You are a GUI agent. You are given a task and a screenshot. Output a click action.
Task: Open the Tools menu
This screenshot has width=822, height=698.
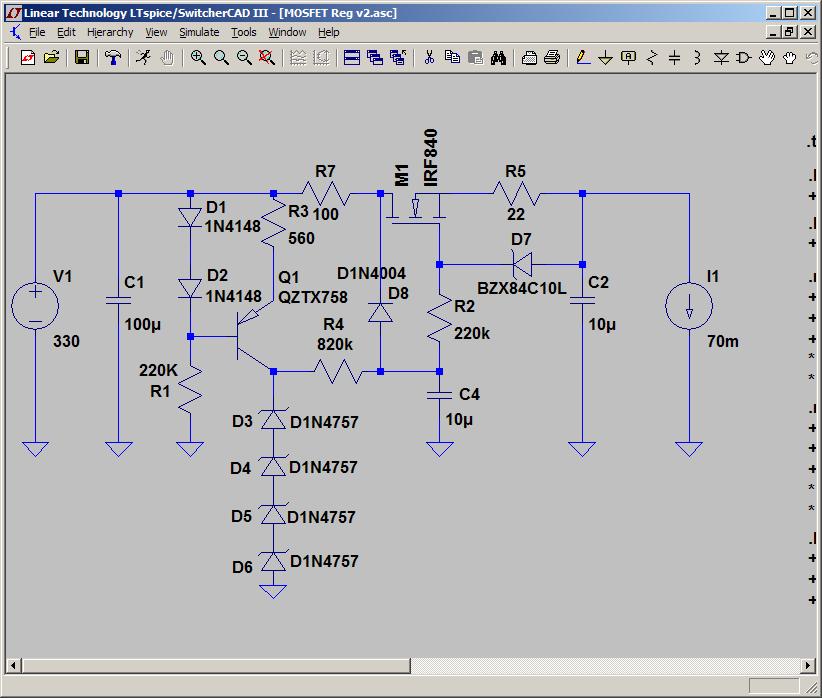coord(244,33)
